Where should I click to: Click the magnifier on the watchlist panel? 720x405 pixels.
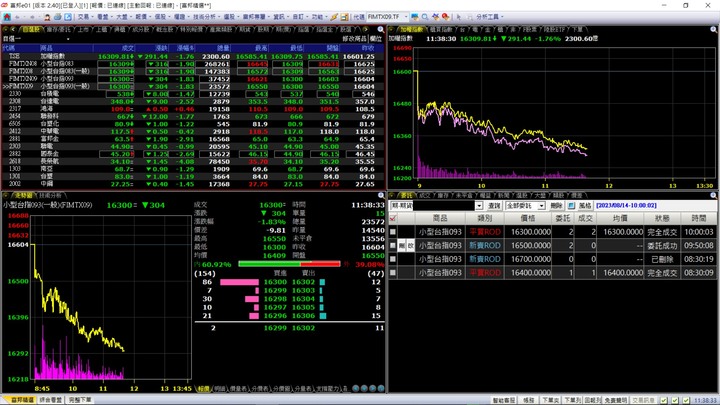[x=381, y=29]
